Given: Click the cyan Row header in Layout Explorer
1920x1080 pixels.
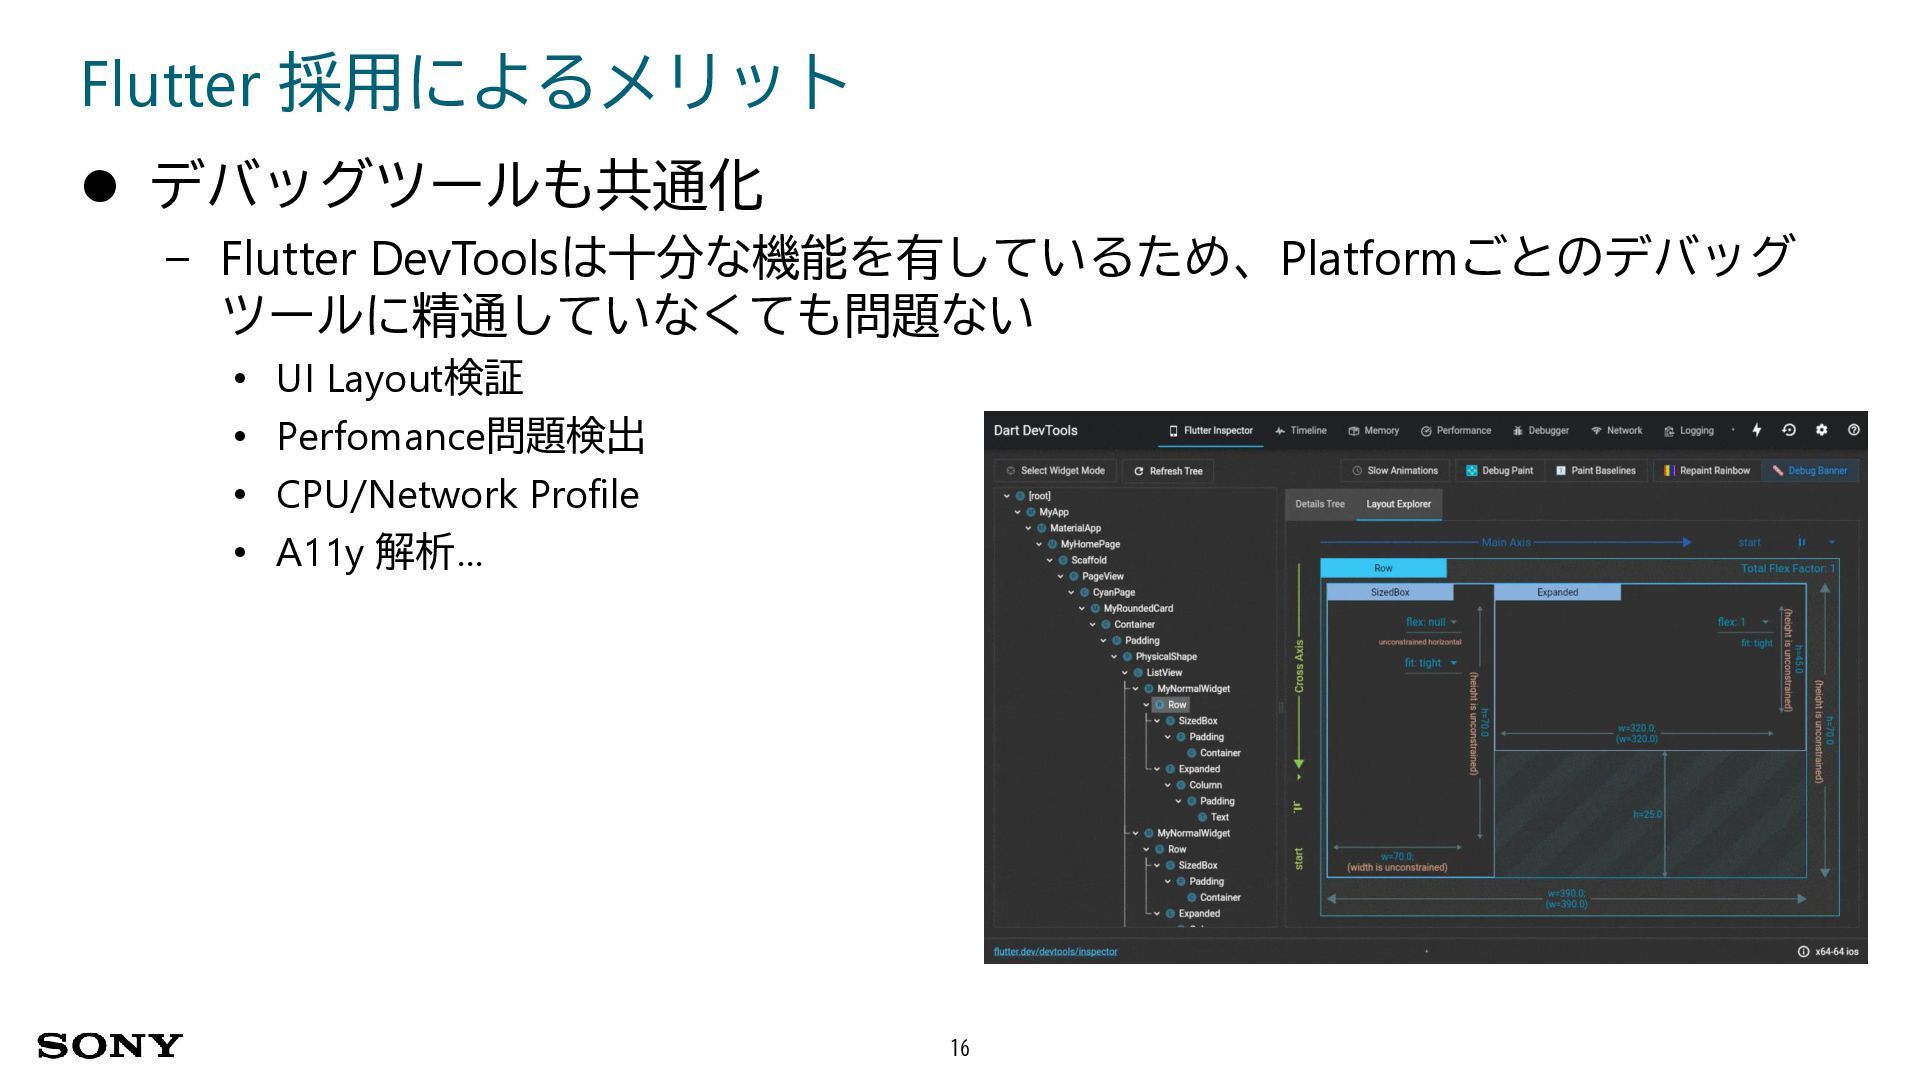Looking at the screenshot, I should click(1383, 568).
